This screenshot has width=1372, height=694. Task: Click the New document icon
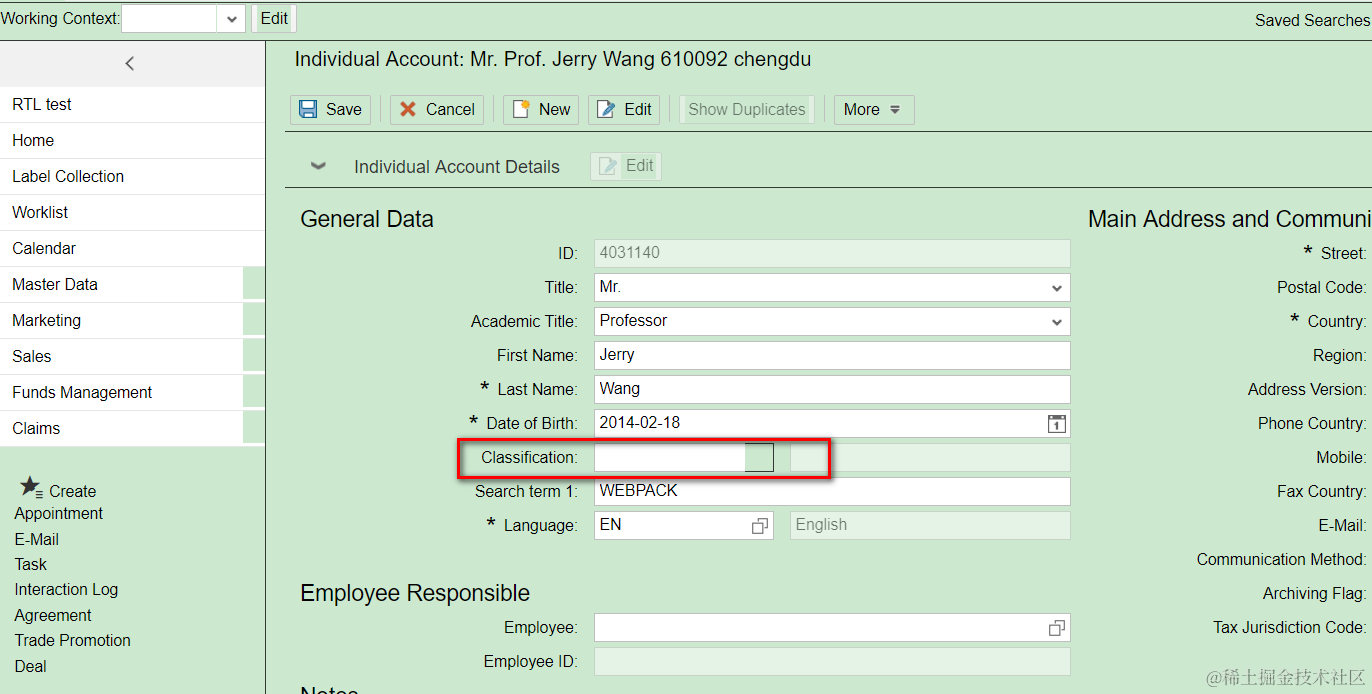521,110
